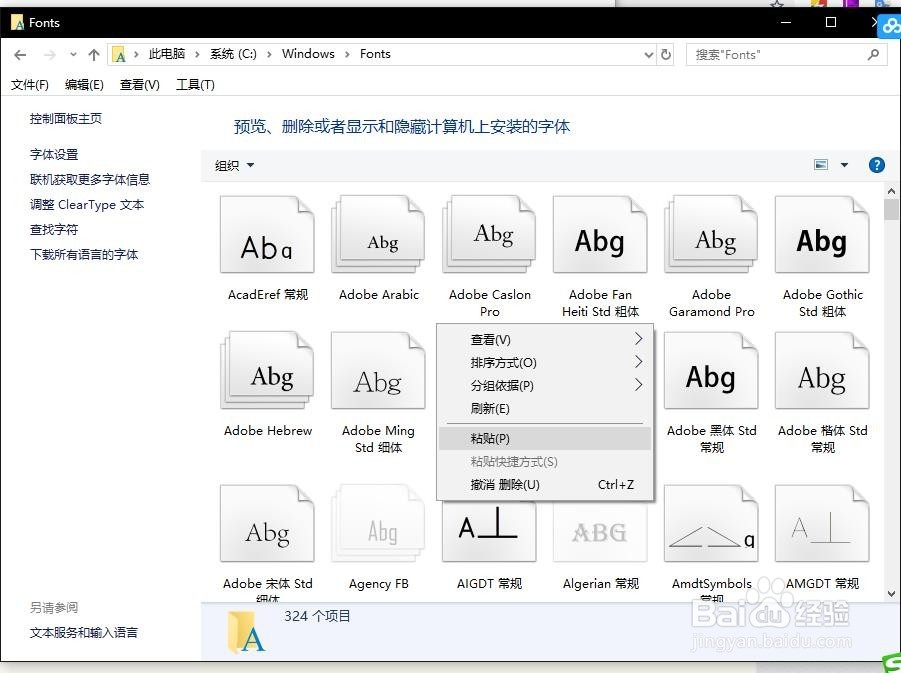Go back with the left arrow

click(x=20, y=55)
